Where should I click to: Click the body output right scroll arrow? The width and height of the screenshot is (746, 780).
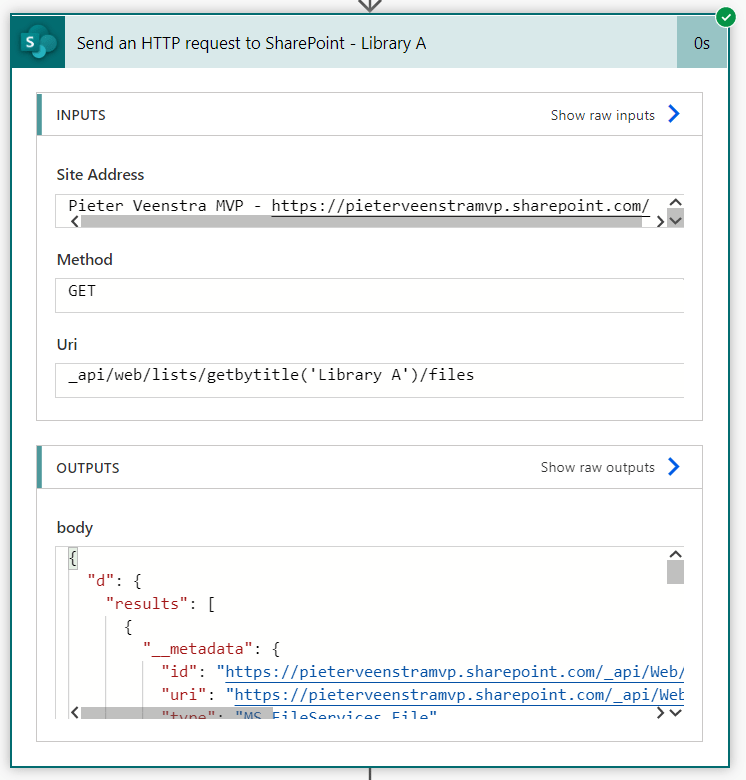[x=660, y=713]
